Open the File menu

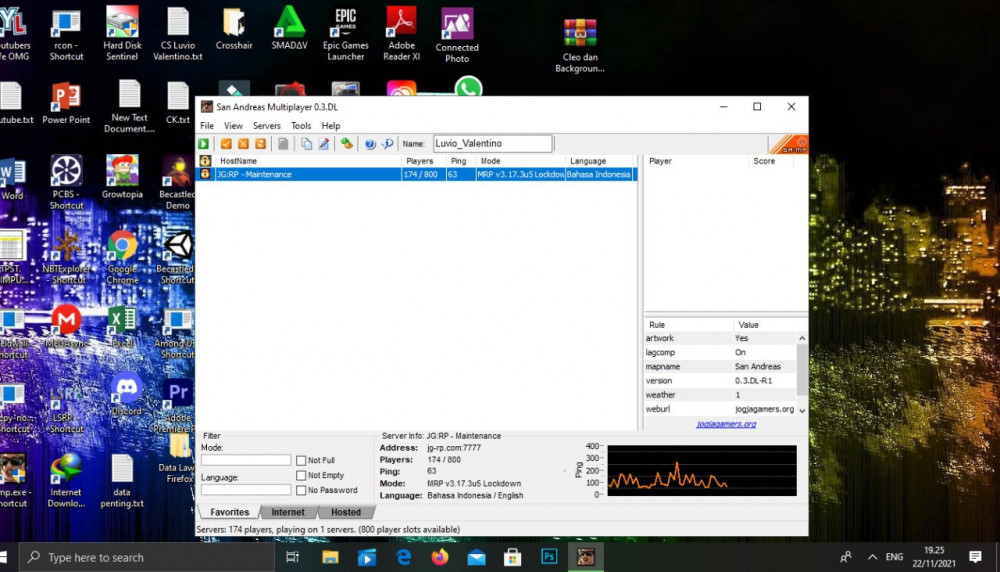point(207,126)
